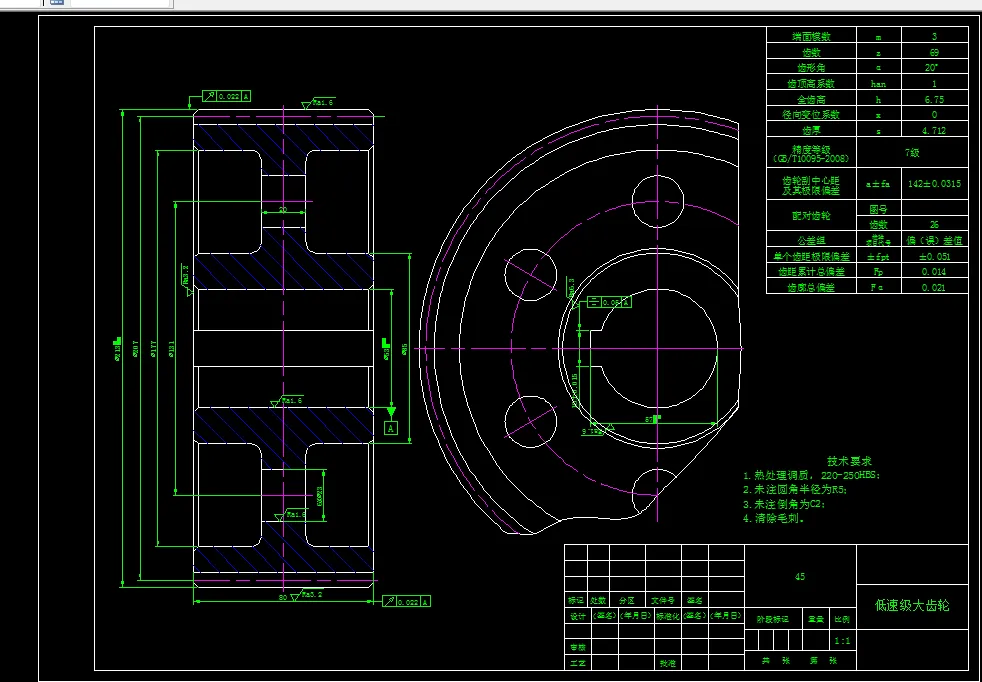Click the 重量 title block cell
982x682 pixels.
815,619
